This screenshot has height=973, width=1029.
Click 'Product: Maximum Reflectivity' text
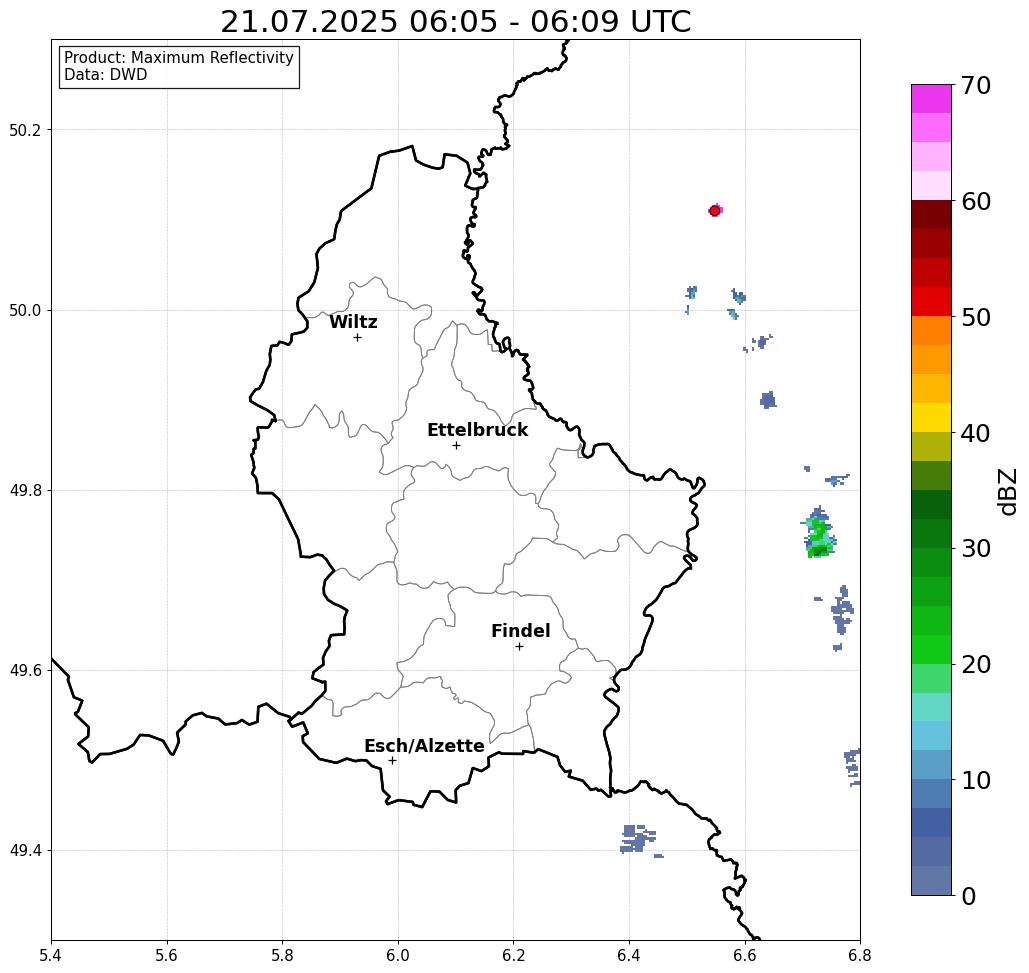[x=178, y=58]
